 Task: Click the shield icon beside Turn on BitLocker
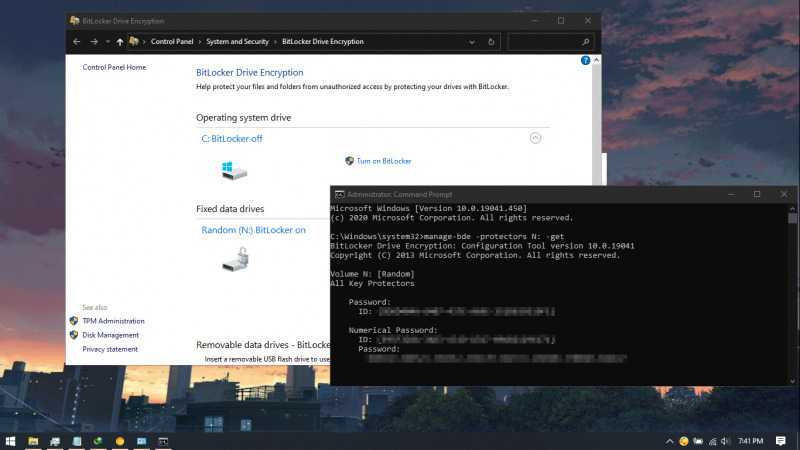349,161
